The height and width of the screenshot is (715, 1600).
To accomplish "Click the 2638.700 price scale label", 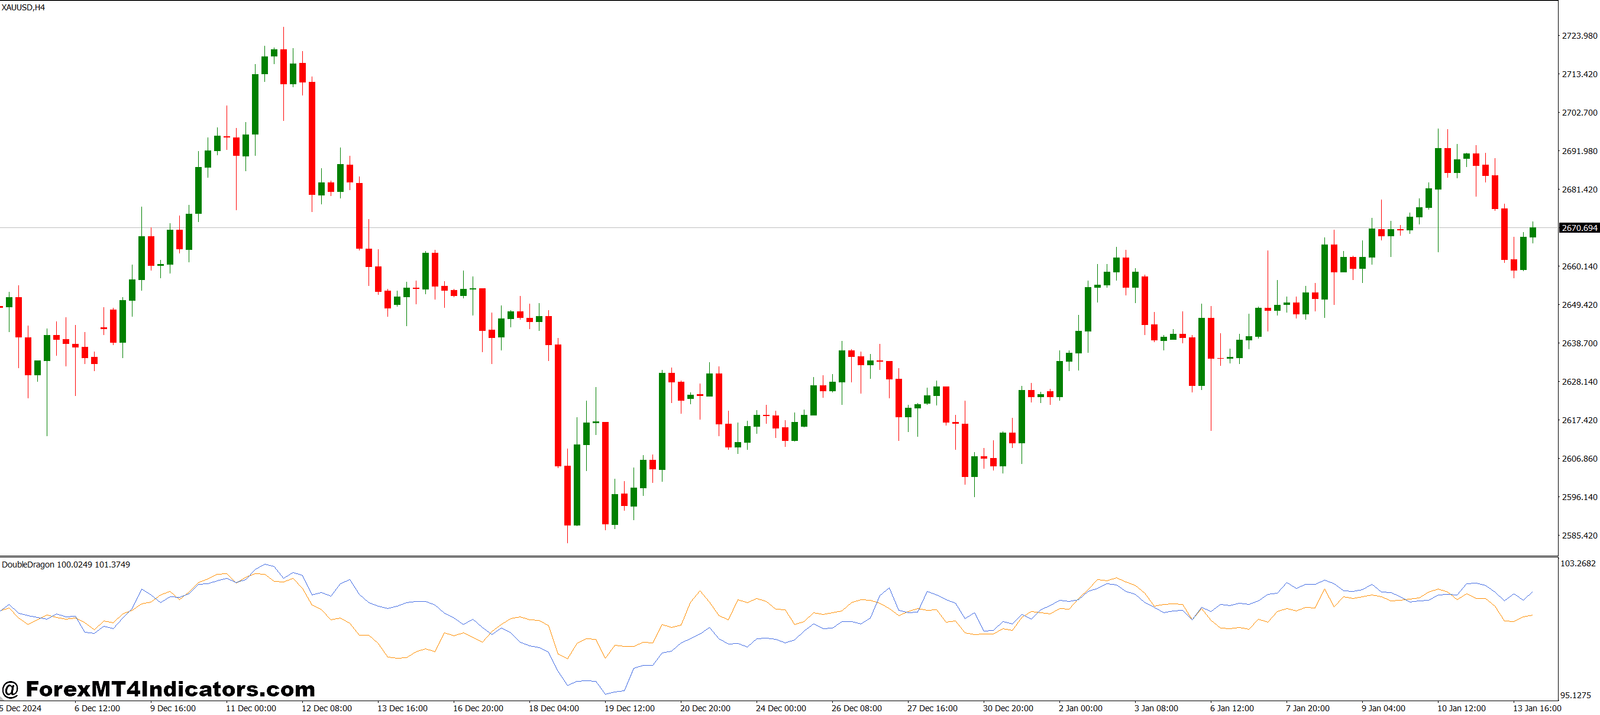I will click(x=1579, y=343).
